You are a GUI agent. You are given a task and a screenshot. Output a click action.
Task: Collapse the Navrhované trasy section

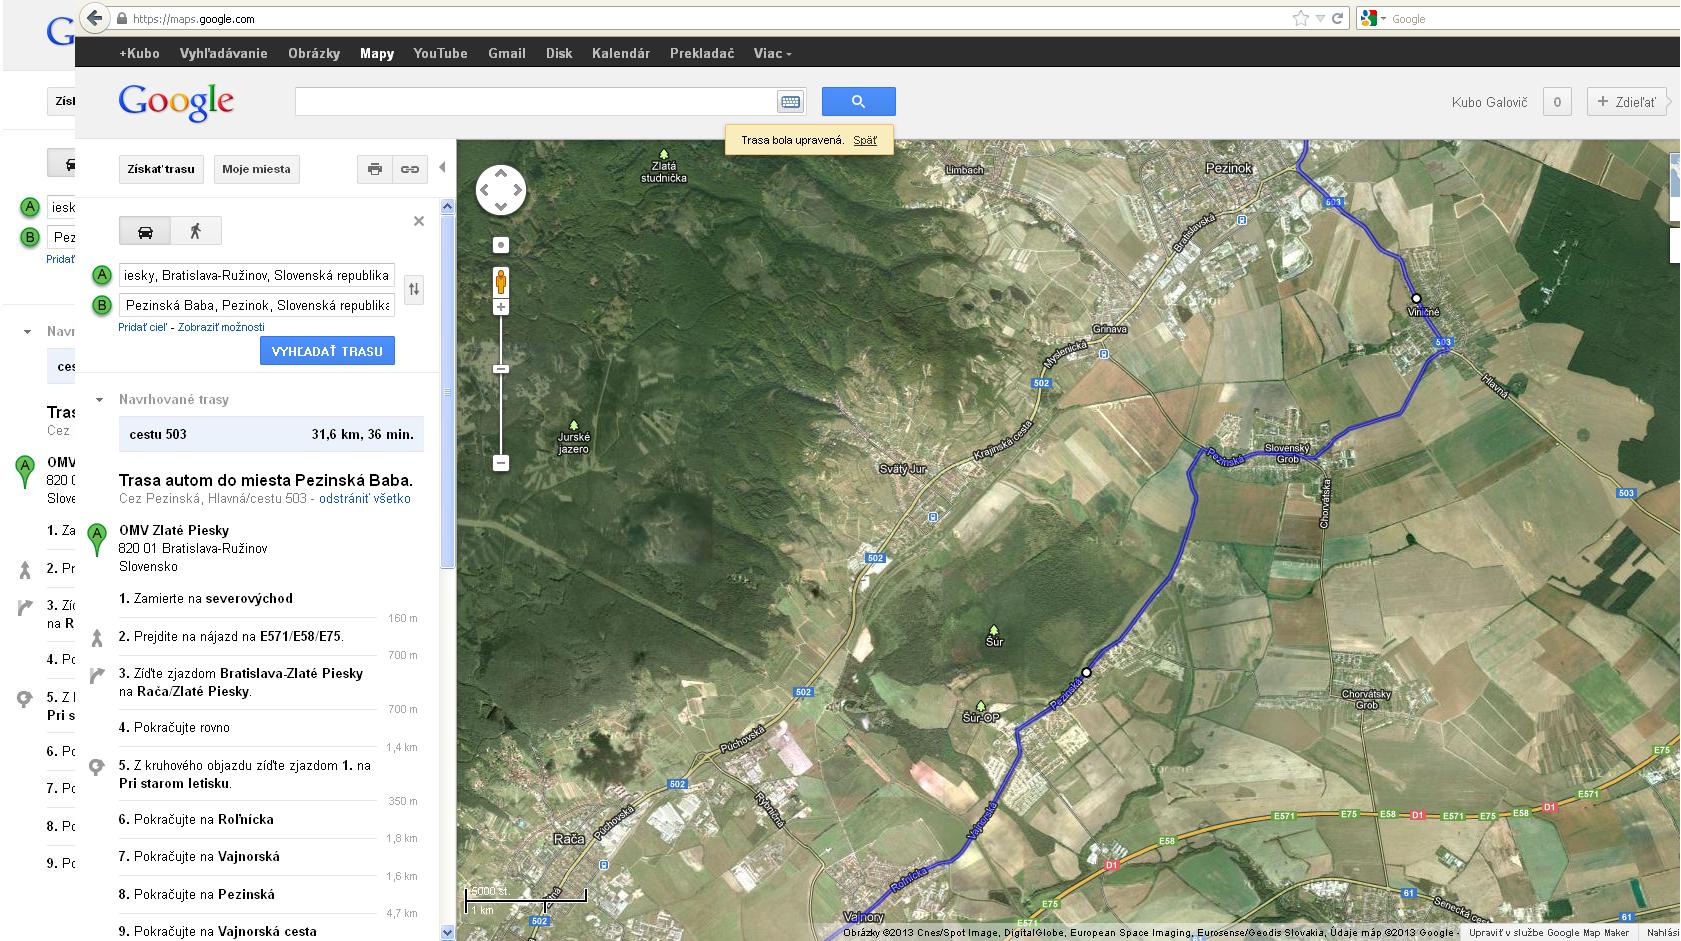point(99,400)
